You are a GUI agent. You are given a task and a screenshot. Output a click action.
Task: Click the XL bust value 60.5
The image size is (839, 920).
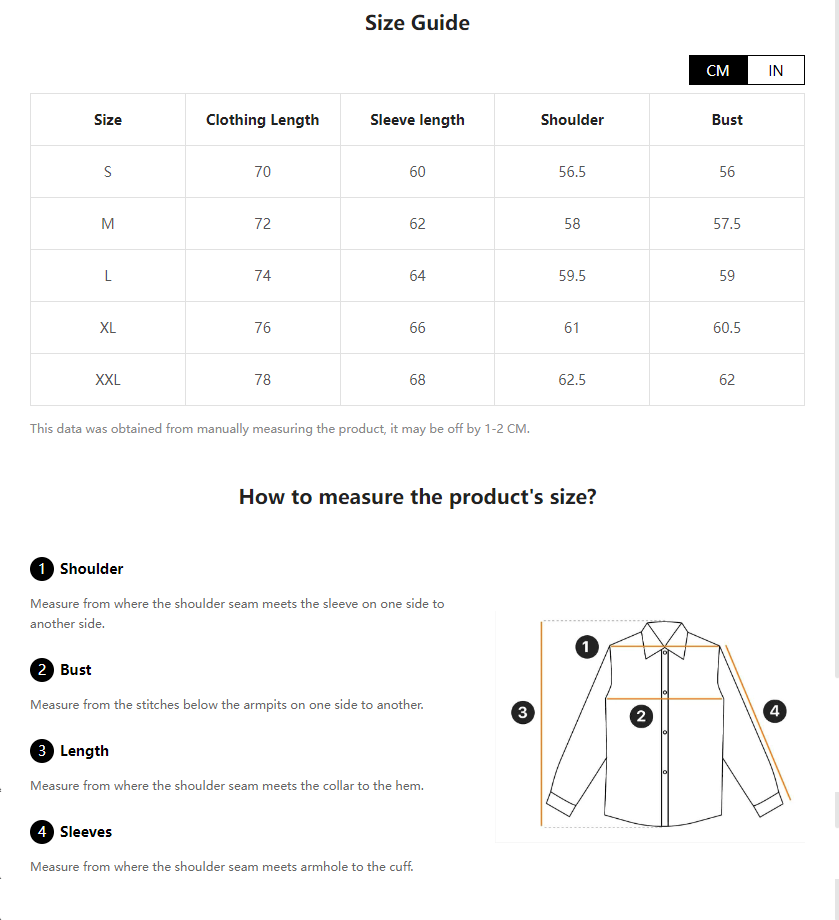pos(727,328)
